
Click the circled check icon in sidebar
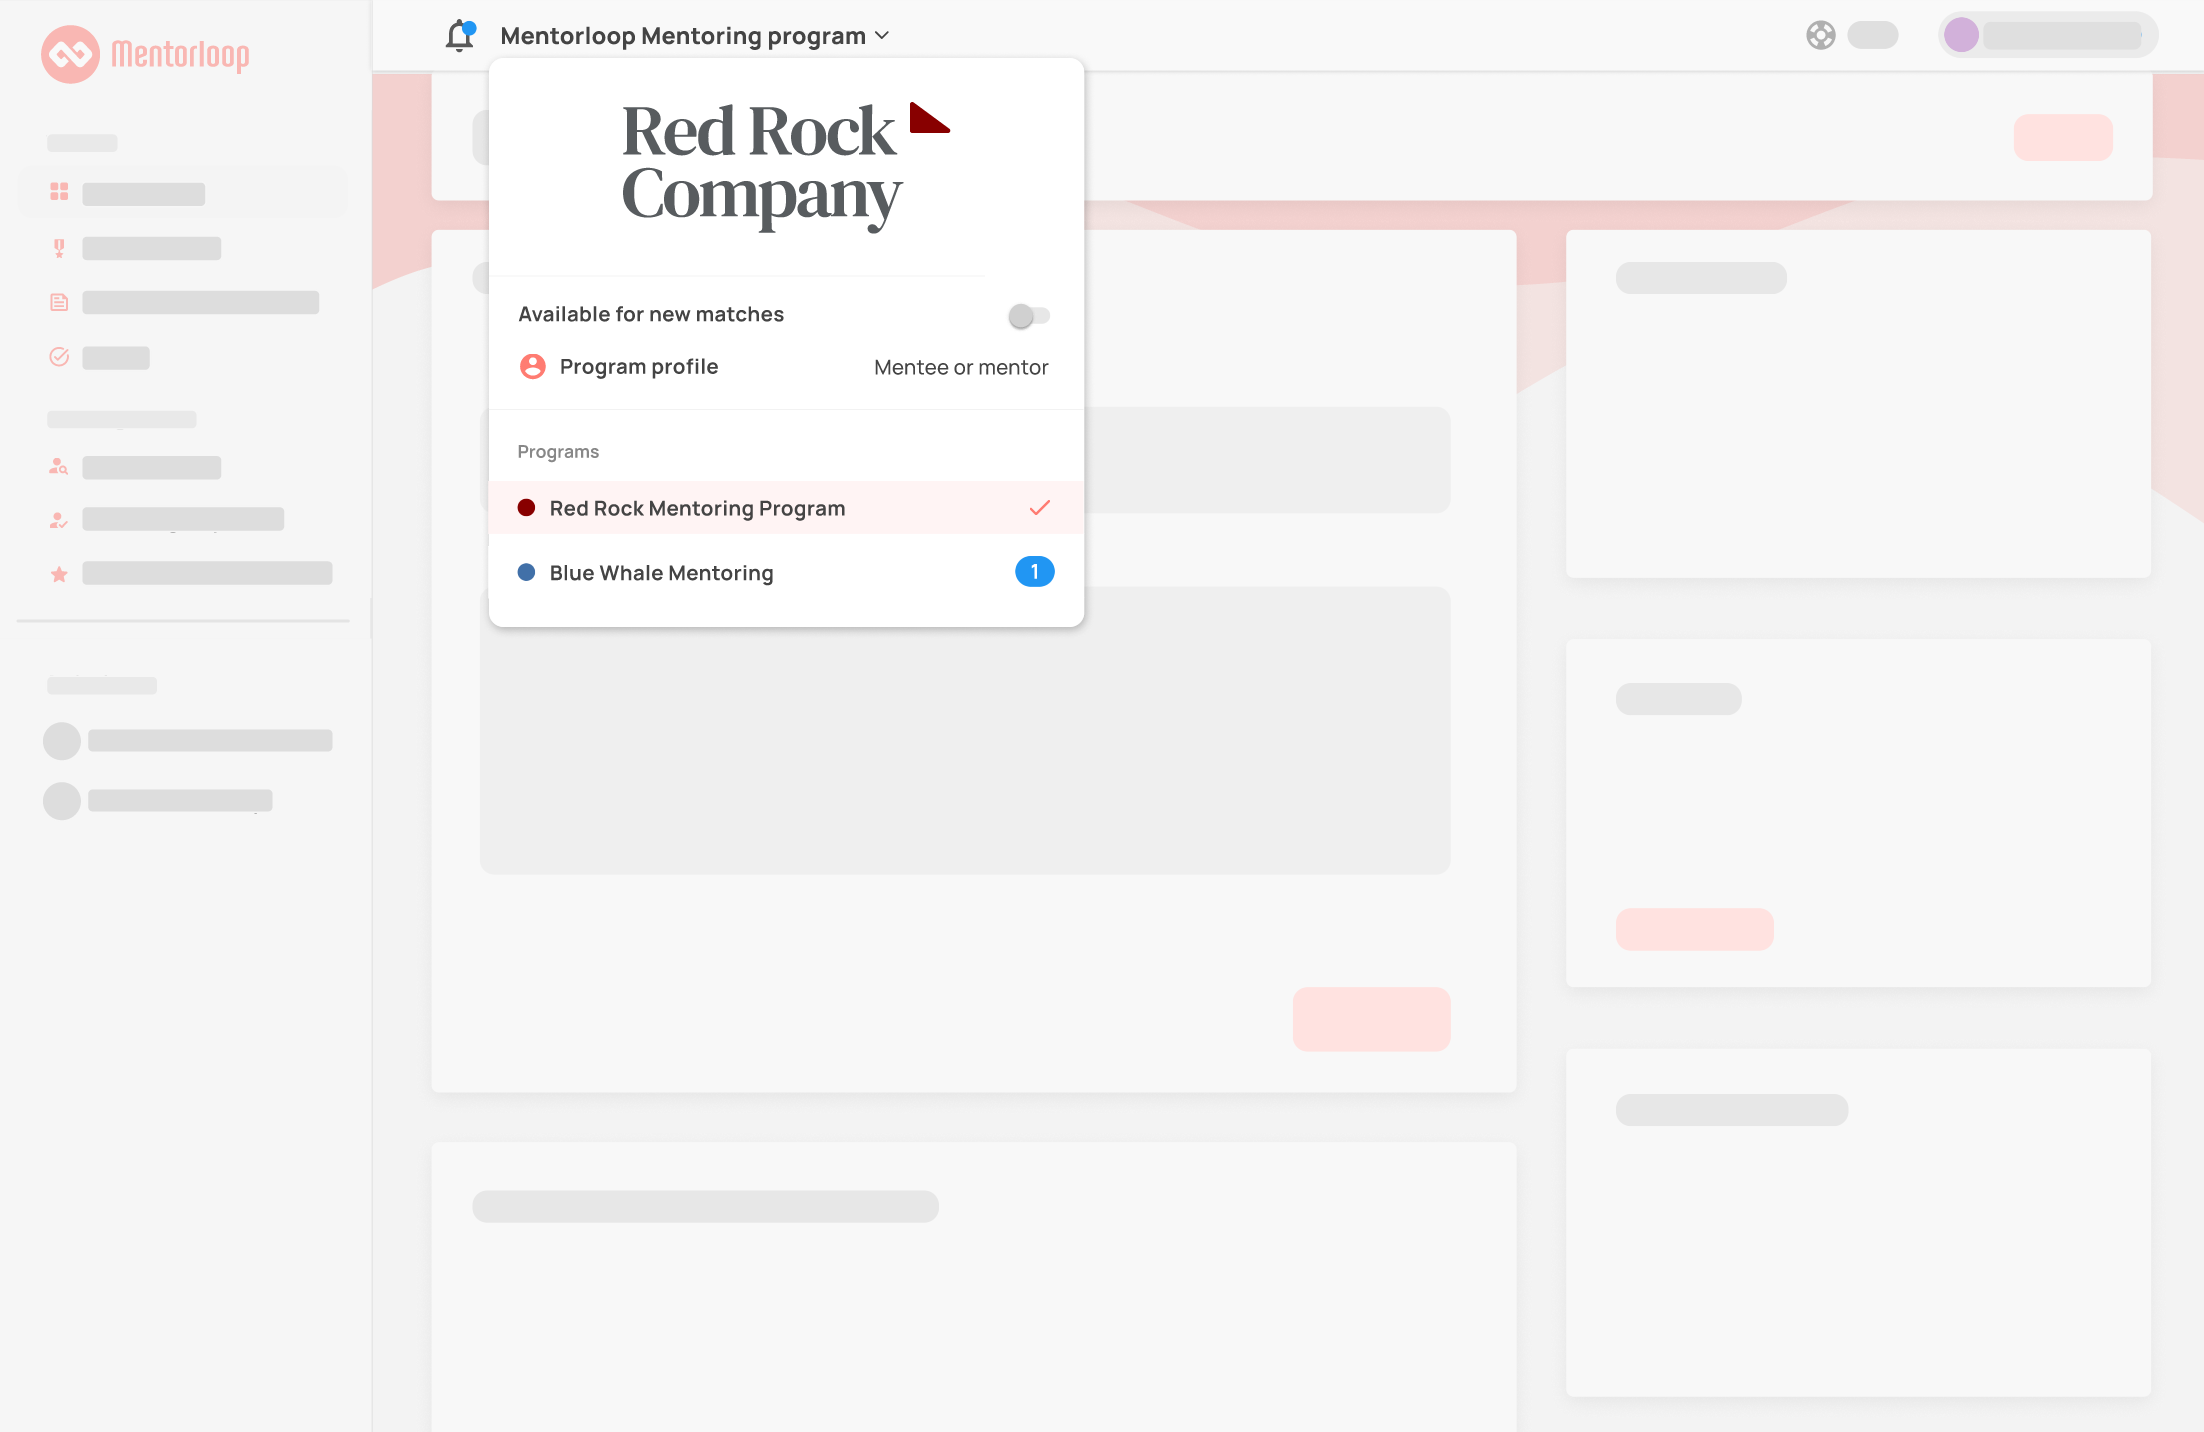(59, 357)
